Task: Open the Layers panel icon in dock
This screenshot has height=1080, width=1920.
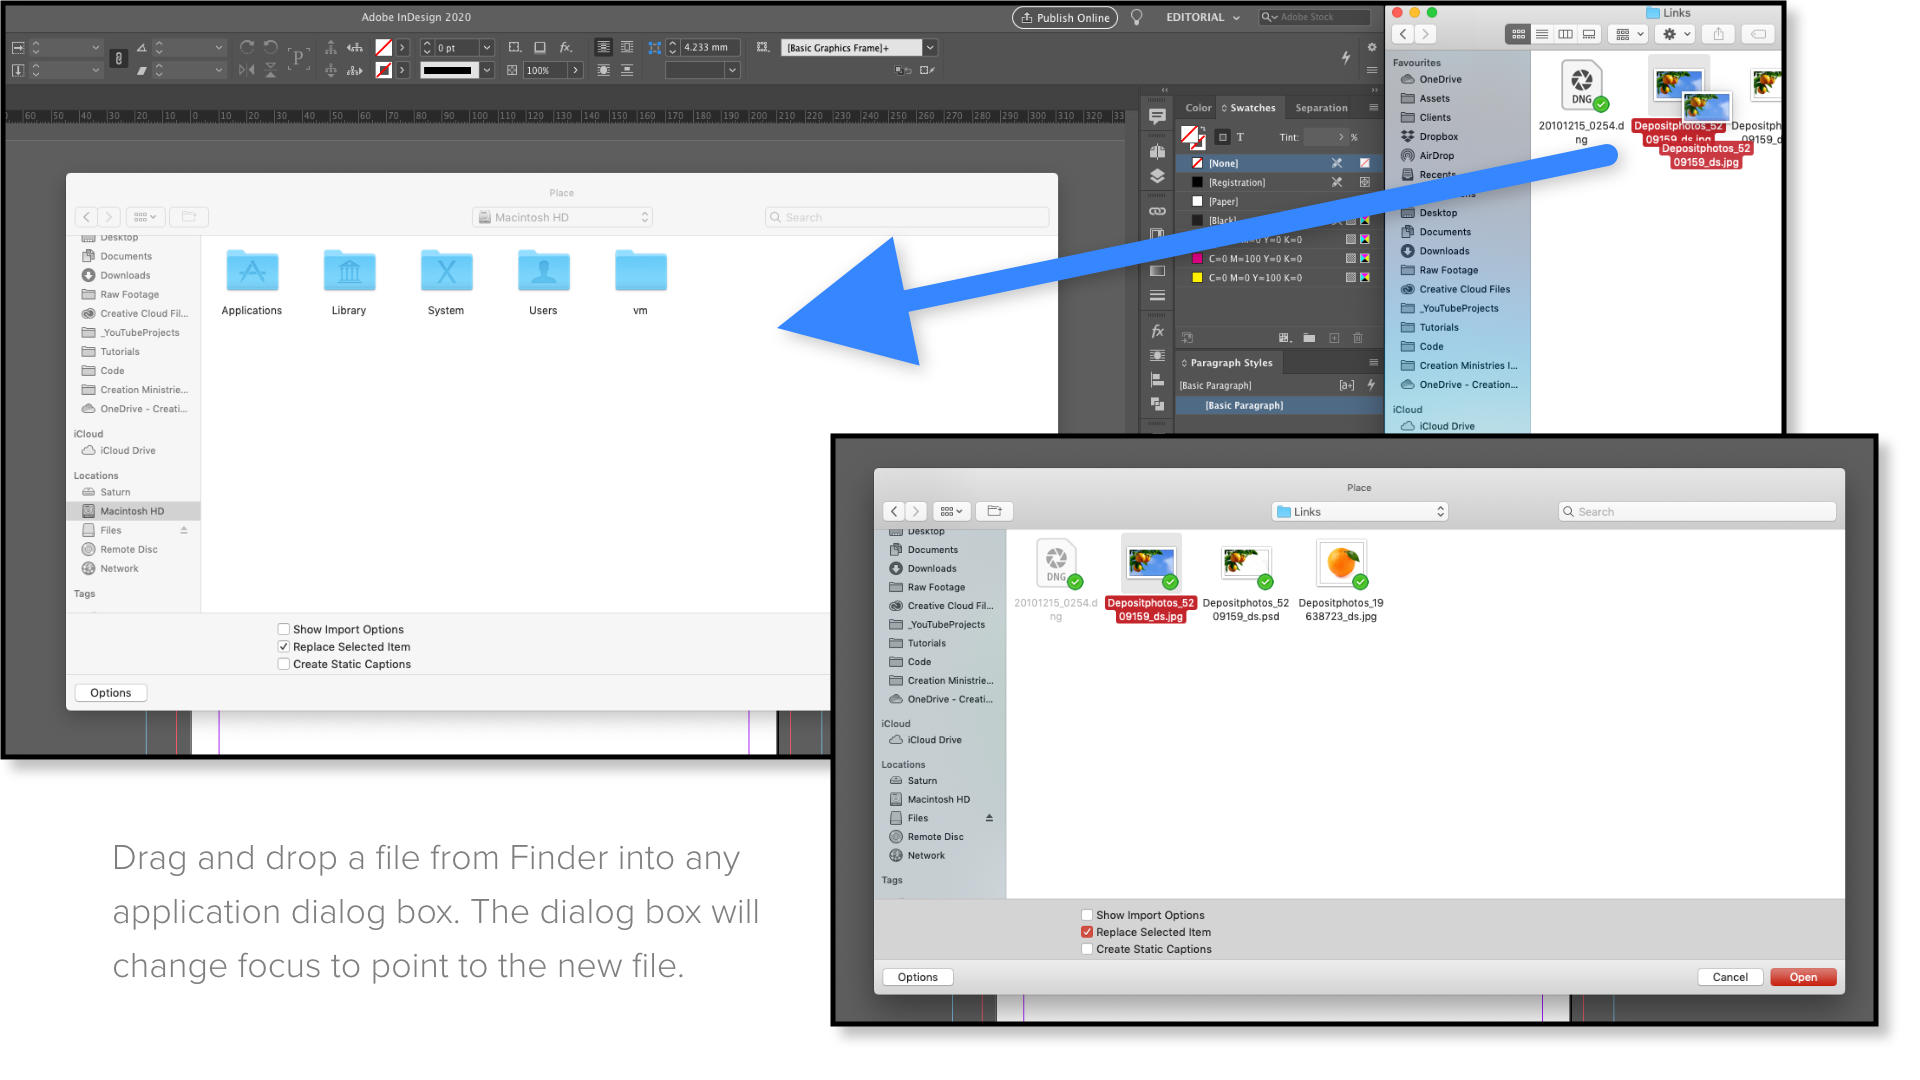Action: 1157,176
